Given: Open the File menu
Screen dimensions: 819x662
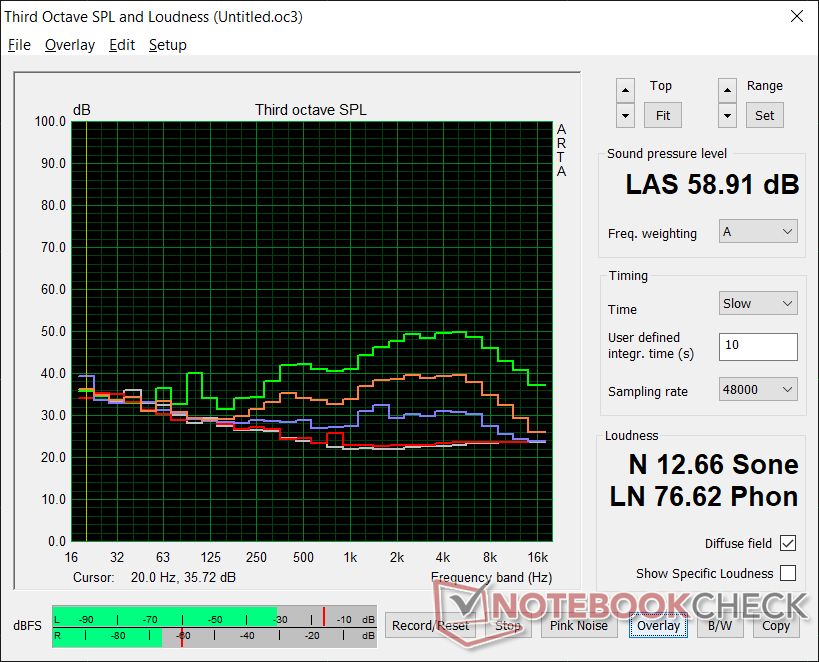Looking at the screenshot, I should pos(19,45).
